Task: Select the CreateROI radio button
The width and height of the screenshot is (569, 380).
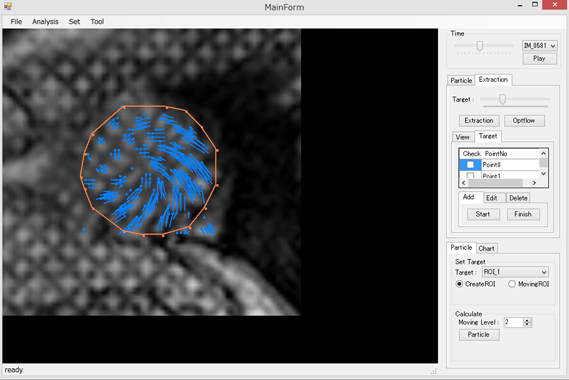Action: click(x=459, y=284)
